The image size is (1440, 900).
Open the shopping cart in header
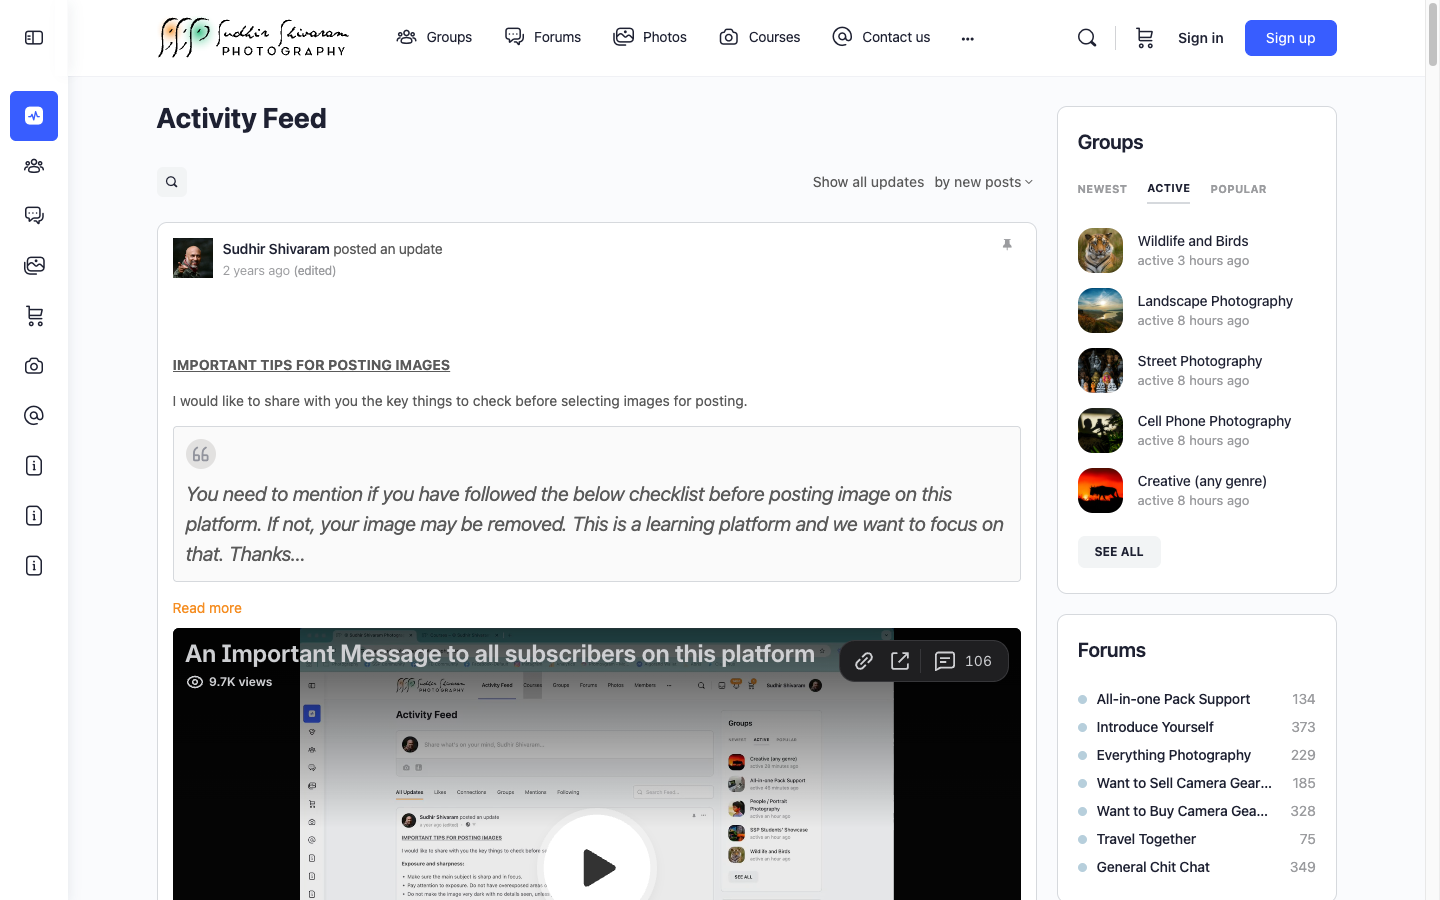point(1144,38)
